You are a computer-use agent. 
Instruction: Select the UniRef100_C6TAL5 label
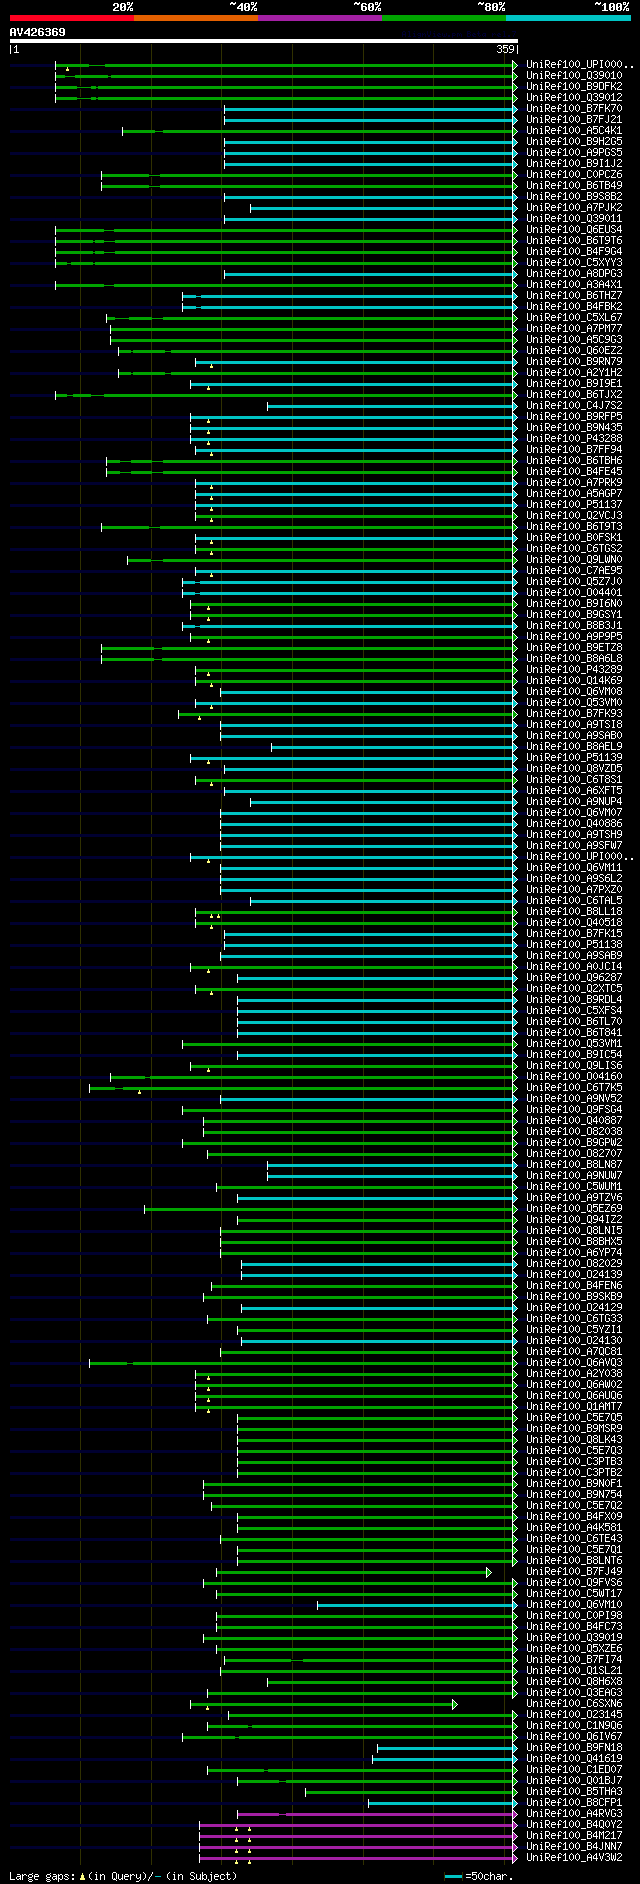[574, 900]
